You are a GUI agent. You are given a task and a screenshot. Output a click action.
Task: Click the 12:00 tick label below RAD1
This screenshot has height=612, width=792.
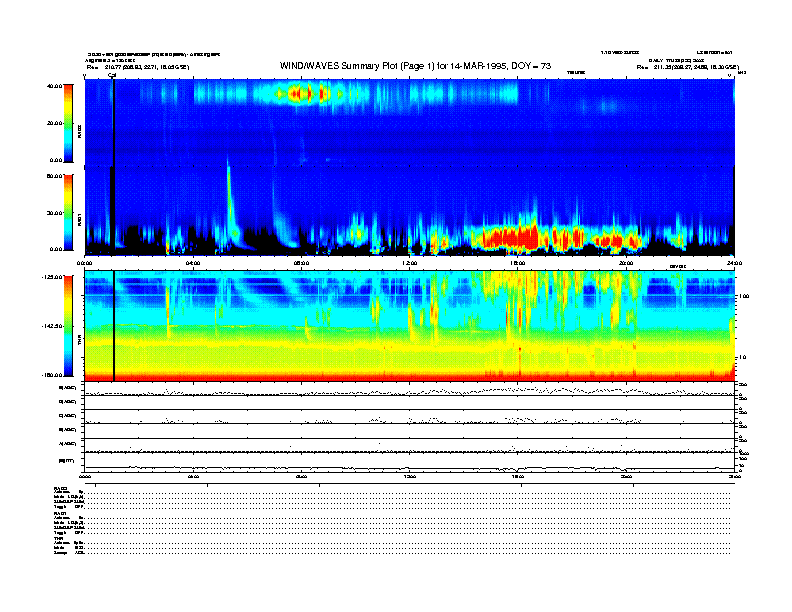click(x=410, y=263)
